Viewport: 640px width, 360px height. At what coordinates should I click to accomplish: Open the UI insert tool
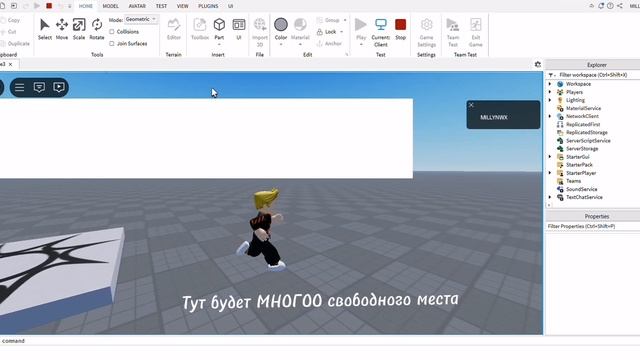(x=239, y=29)
